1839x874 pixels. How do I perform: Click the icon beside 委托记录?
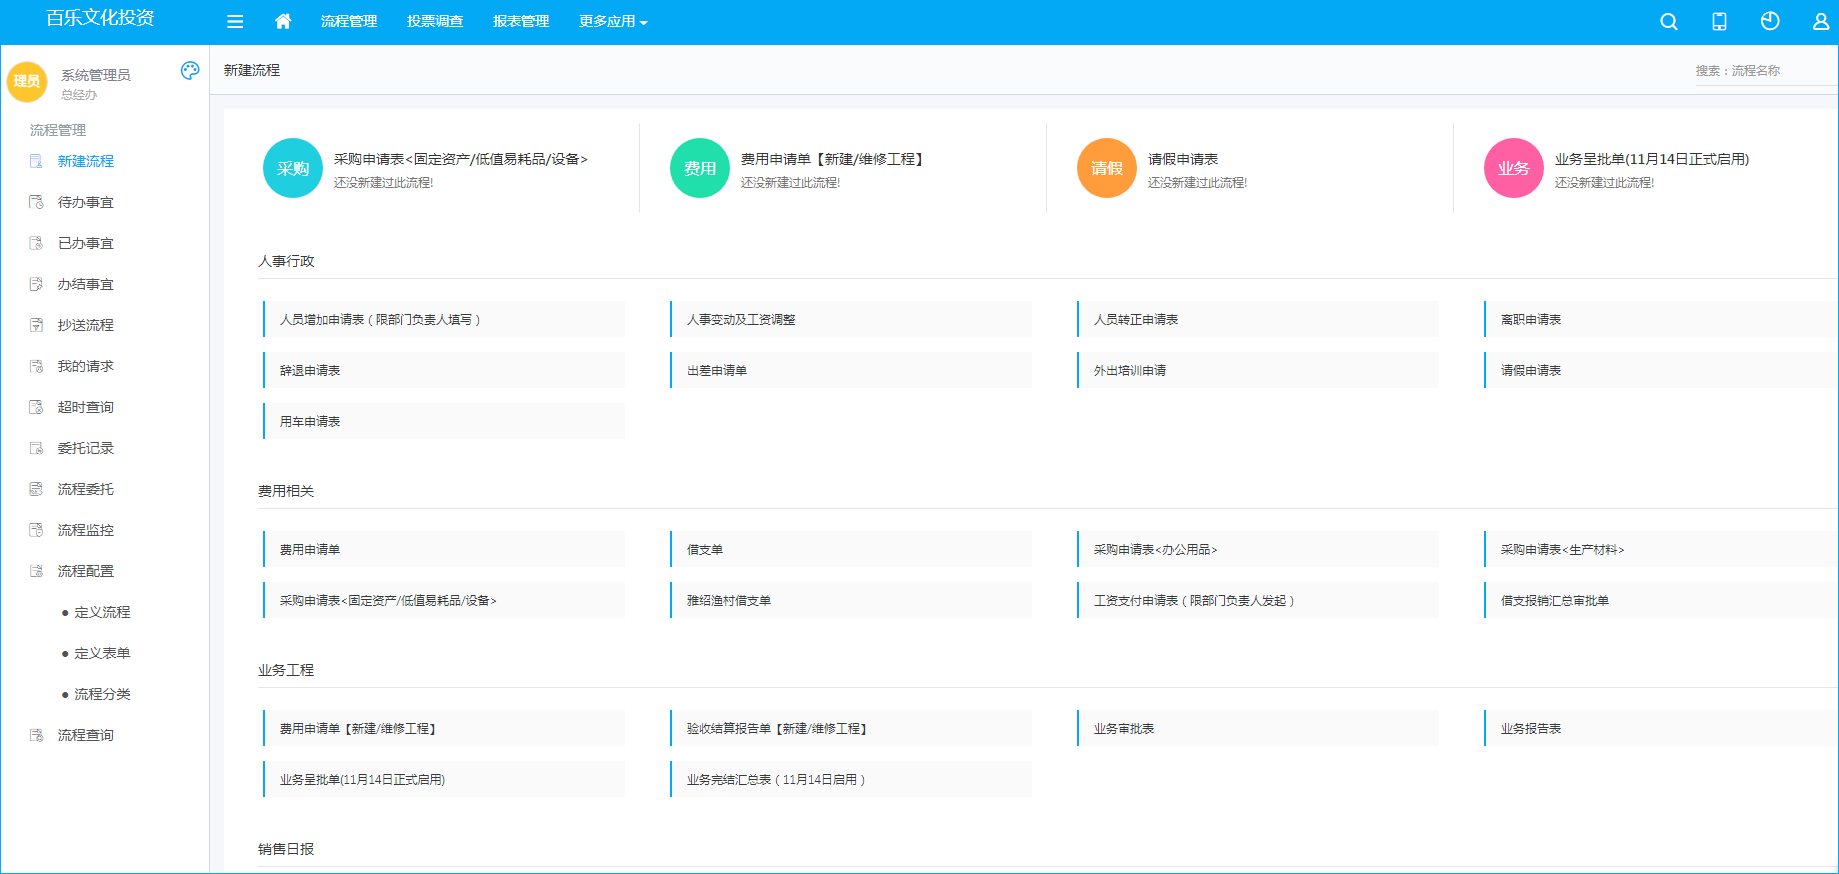tap(36, 448)
